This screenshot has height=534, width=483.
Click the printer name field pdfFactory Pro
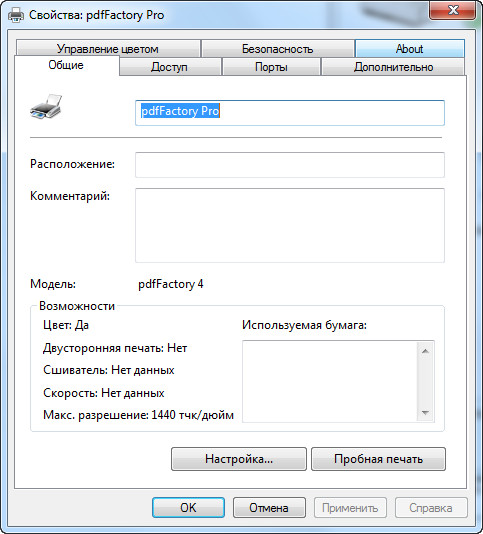[x=290, y=113]
